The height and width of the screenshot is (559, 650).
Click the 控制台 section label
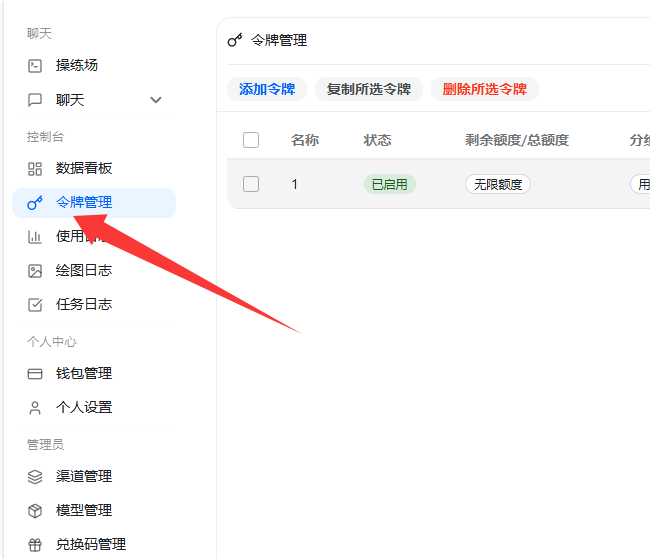46,137
